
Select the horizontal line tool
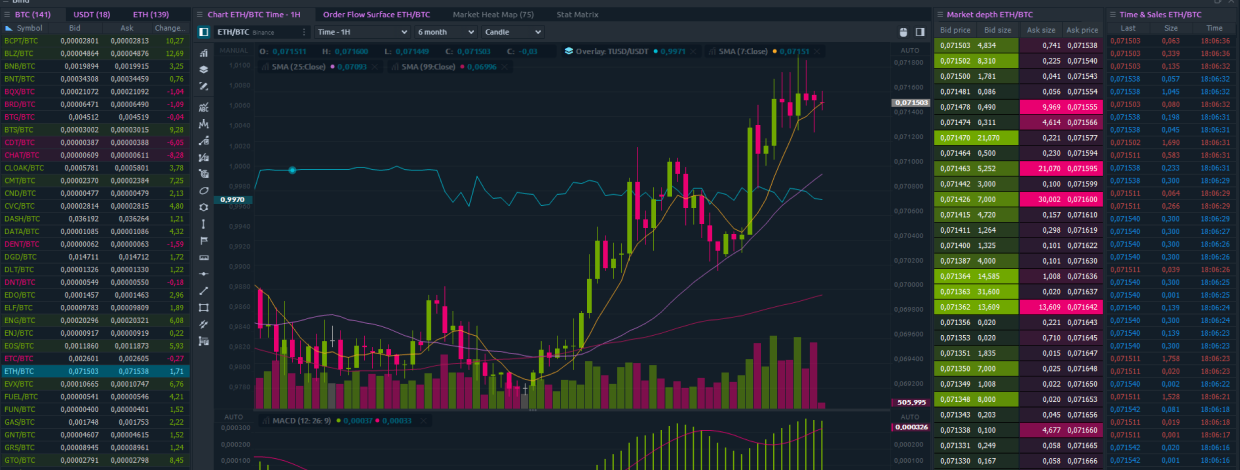[204, 274]
